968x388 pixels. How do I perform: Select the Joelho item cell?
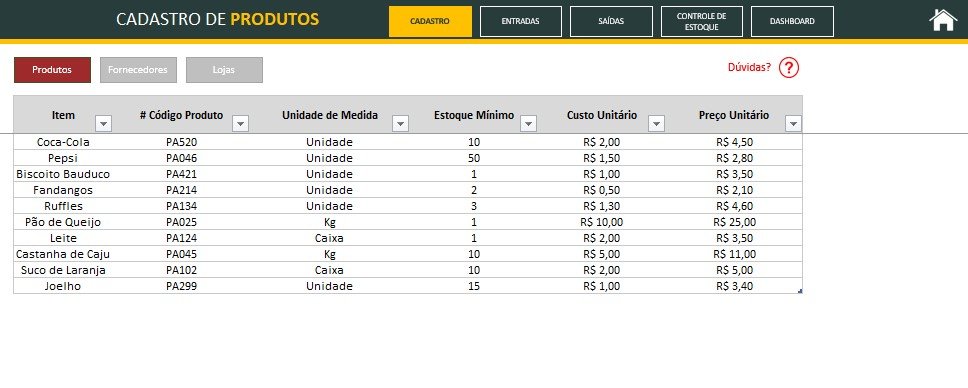[63, 287]
